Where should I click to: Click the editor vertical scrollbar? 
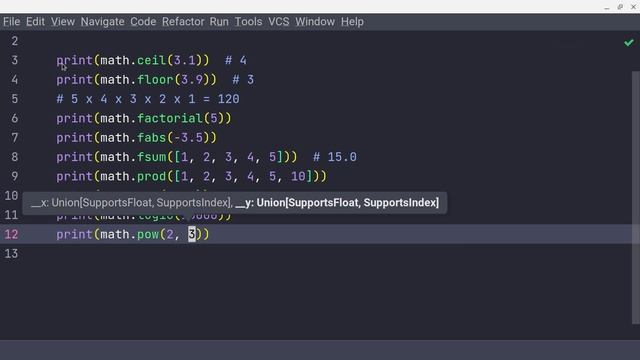click(x=636, y=198)
